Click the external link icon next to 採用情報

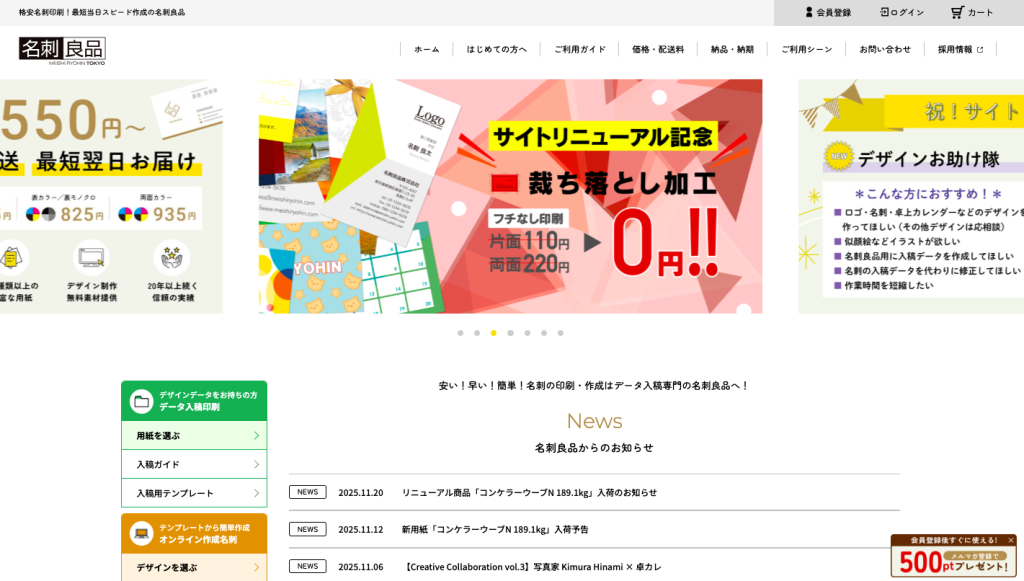point(980,49)
